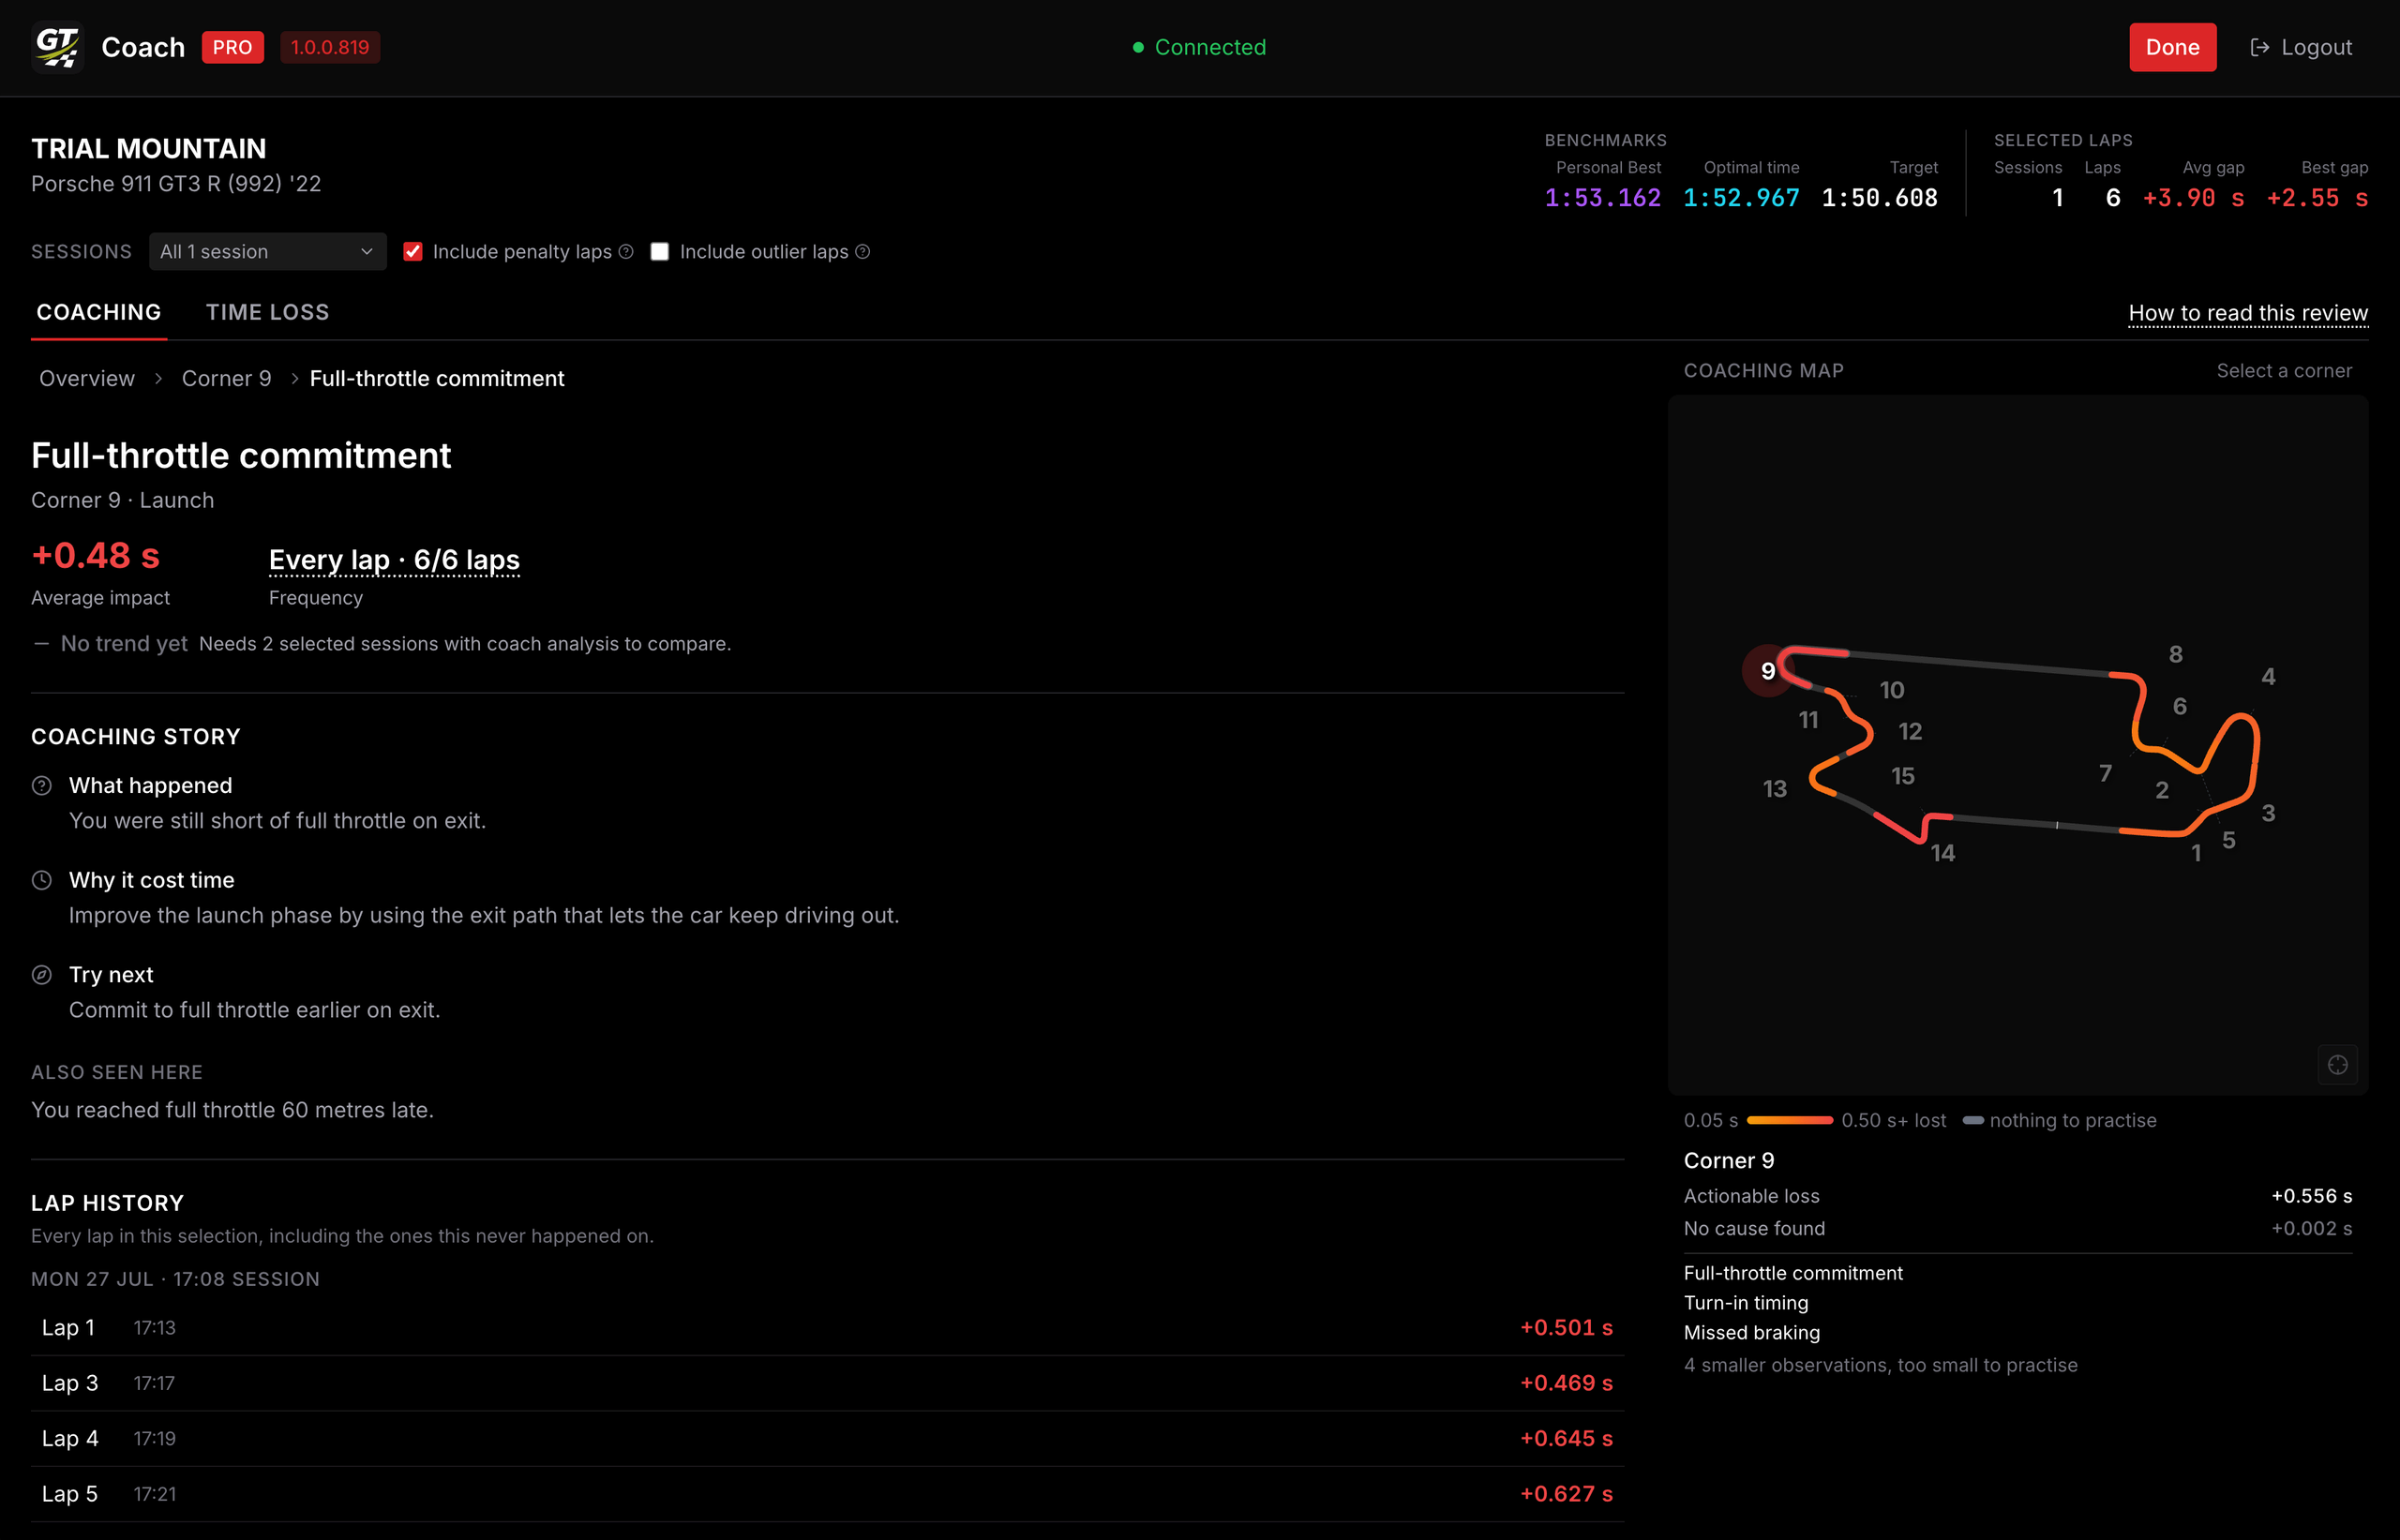
Task: Click the help icon beside Include outlier laps
Action: point(863,252)
